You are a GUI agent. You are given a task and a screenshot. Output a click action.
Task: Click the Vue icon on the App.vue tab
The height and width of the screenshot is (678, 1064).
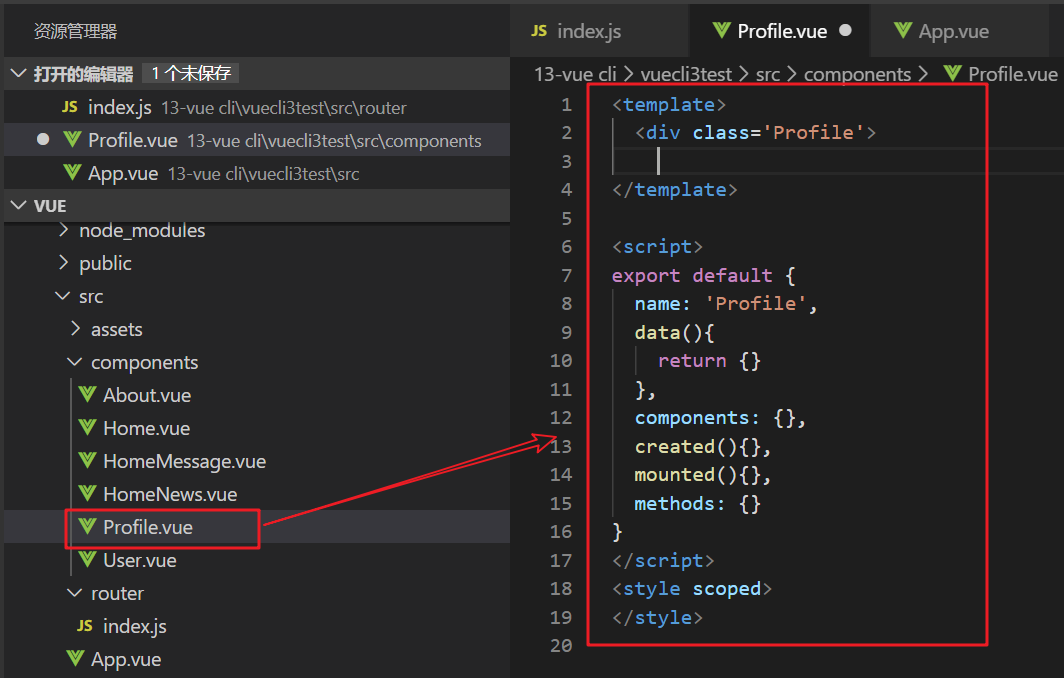pyautogui.click(x=905, y=31)
